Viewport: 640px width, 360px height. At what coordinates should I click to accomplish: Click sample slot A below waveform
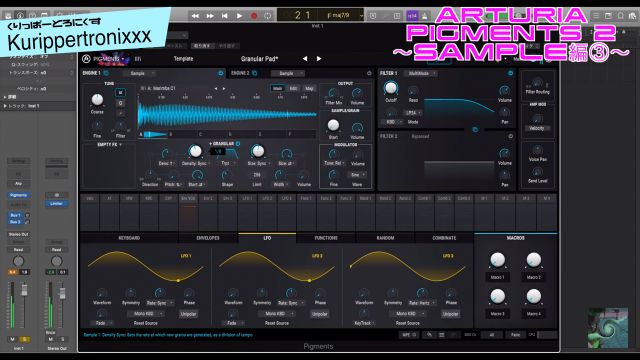[153, 134]
